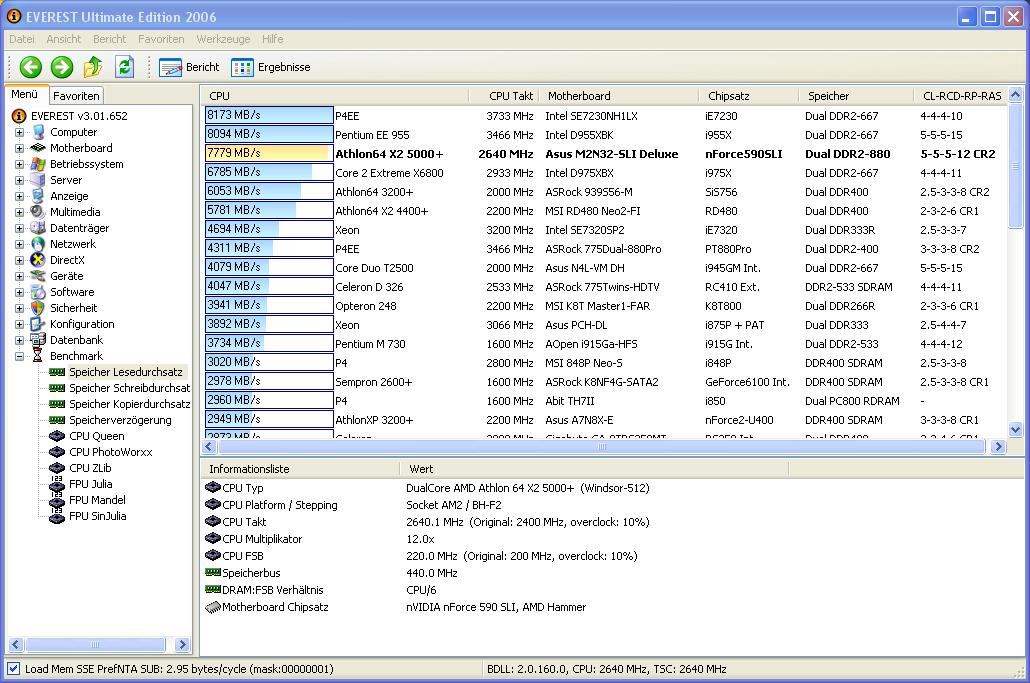Select the Motherboard tree icon
The width and height of the screenshot is (1030, 683).
[39, 148]
